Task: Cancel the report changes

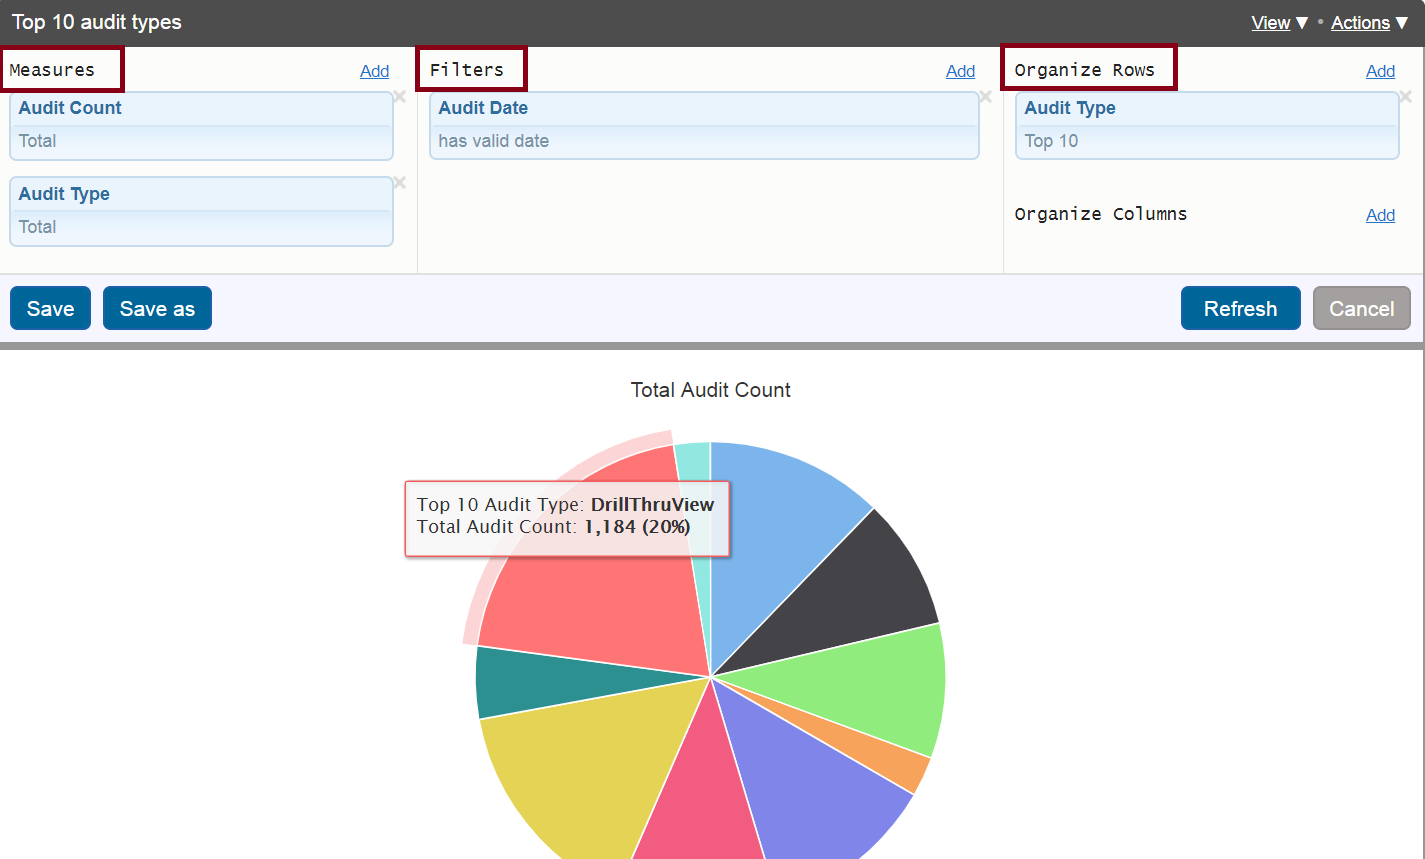Action: [x=1361, y=308]
